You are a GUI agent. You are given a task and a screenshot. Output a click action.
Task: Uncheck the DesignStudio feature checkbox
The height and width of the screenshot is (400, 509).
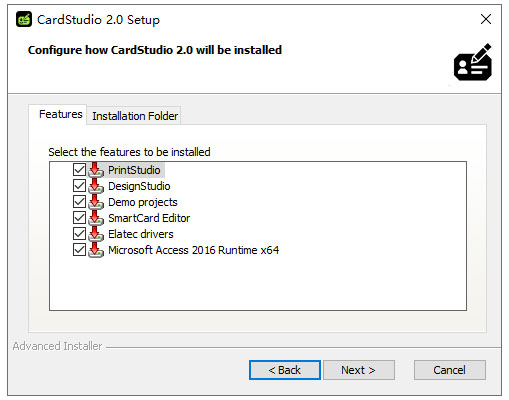[79, 186]
